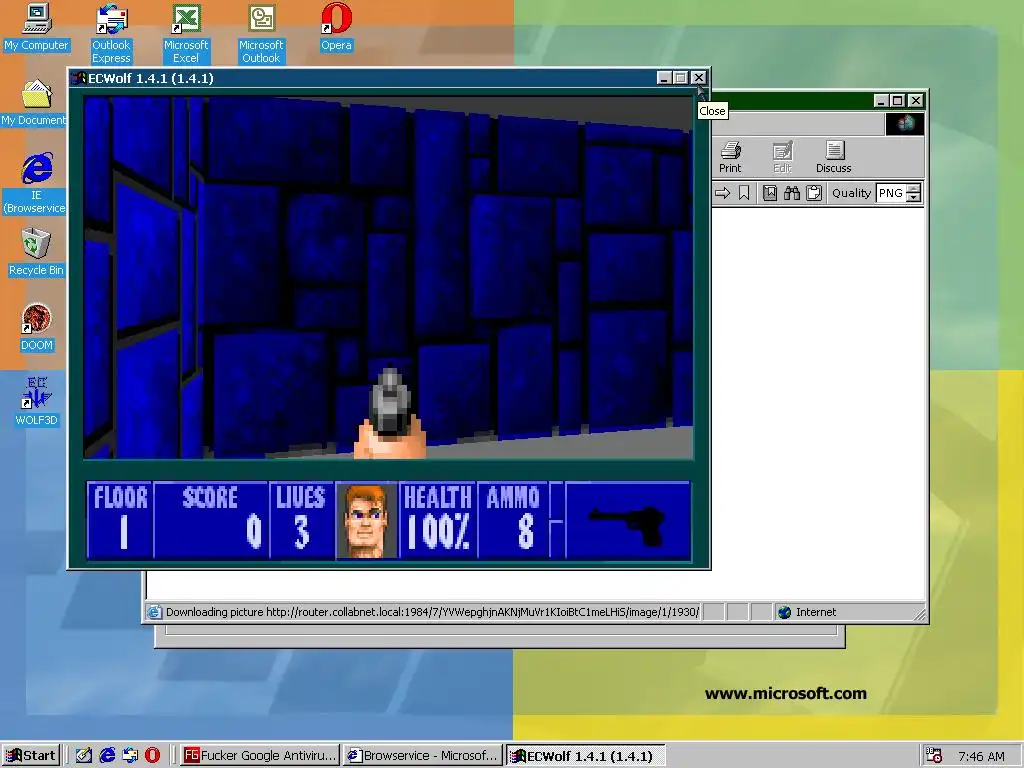
Task: Click the HEALTH 100% readout in game HUD
Action: click(x=438, y=520)
